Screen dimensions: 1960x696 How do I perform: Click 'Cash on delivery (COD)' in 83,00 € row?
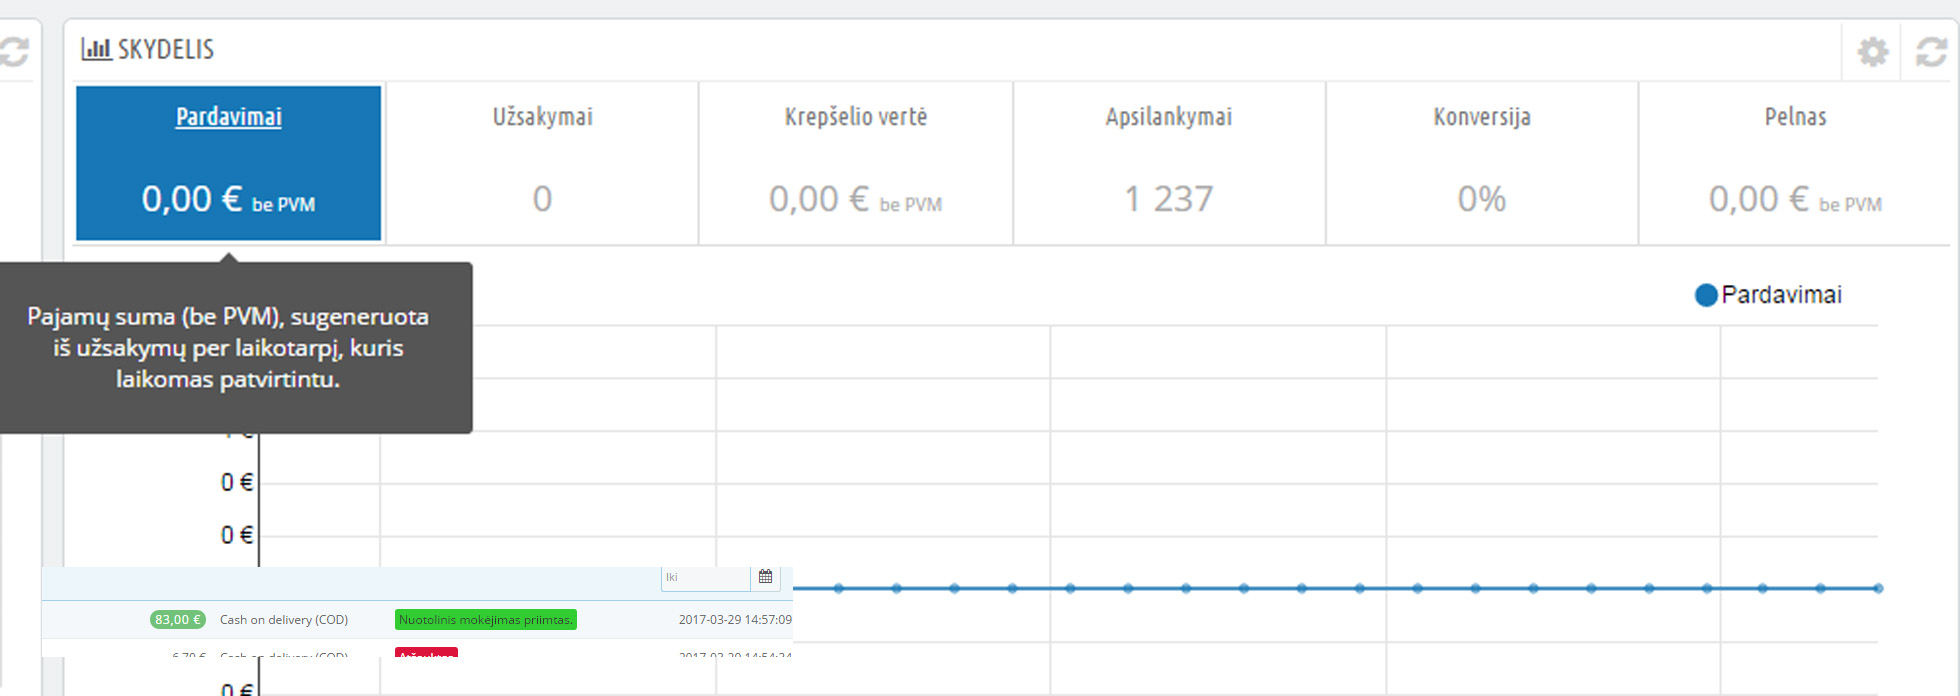(284, 620)
